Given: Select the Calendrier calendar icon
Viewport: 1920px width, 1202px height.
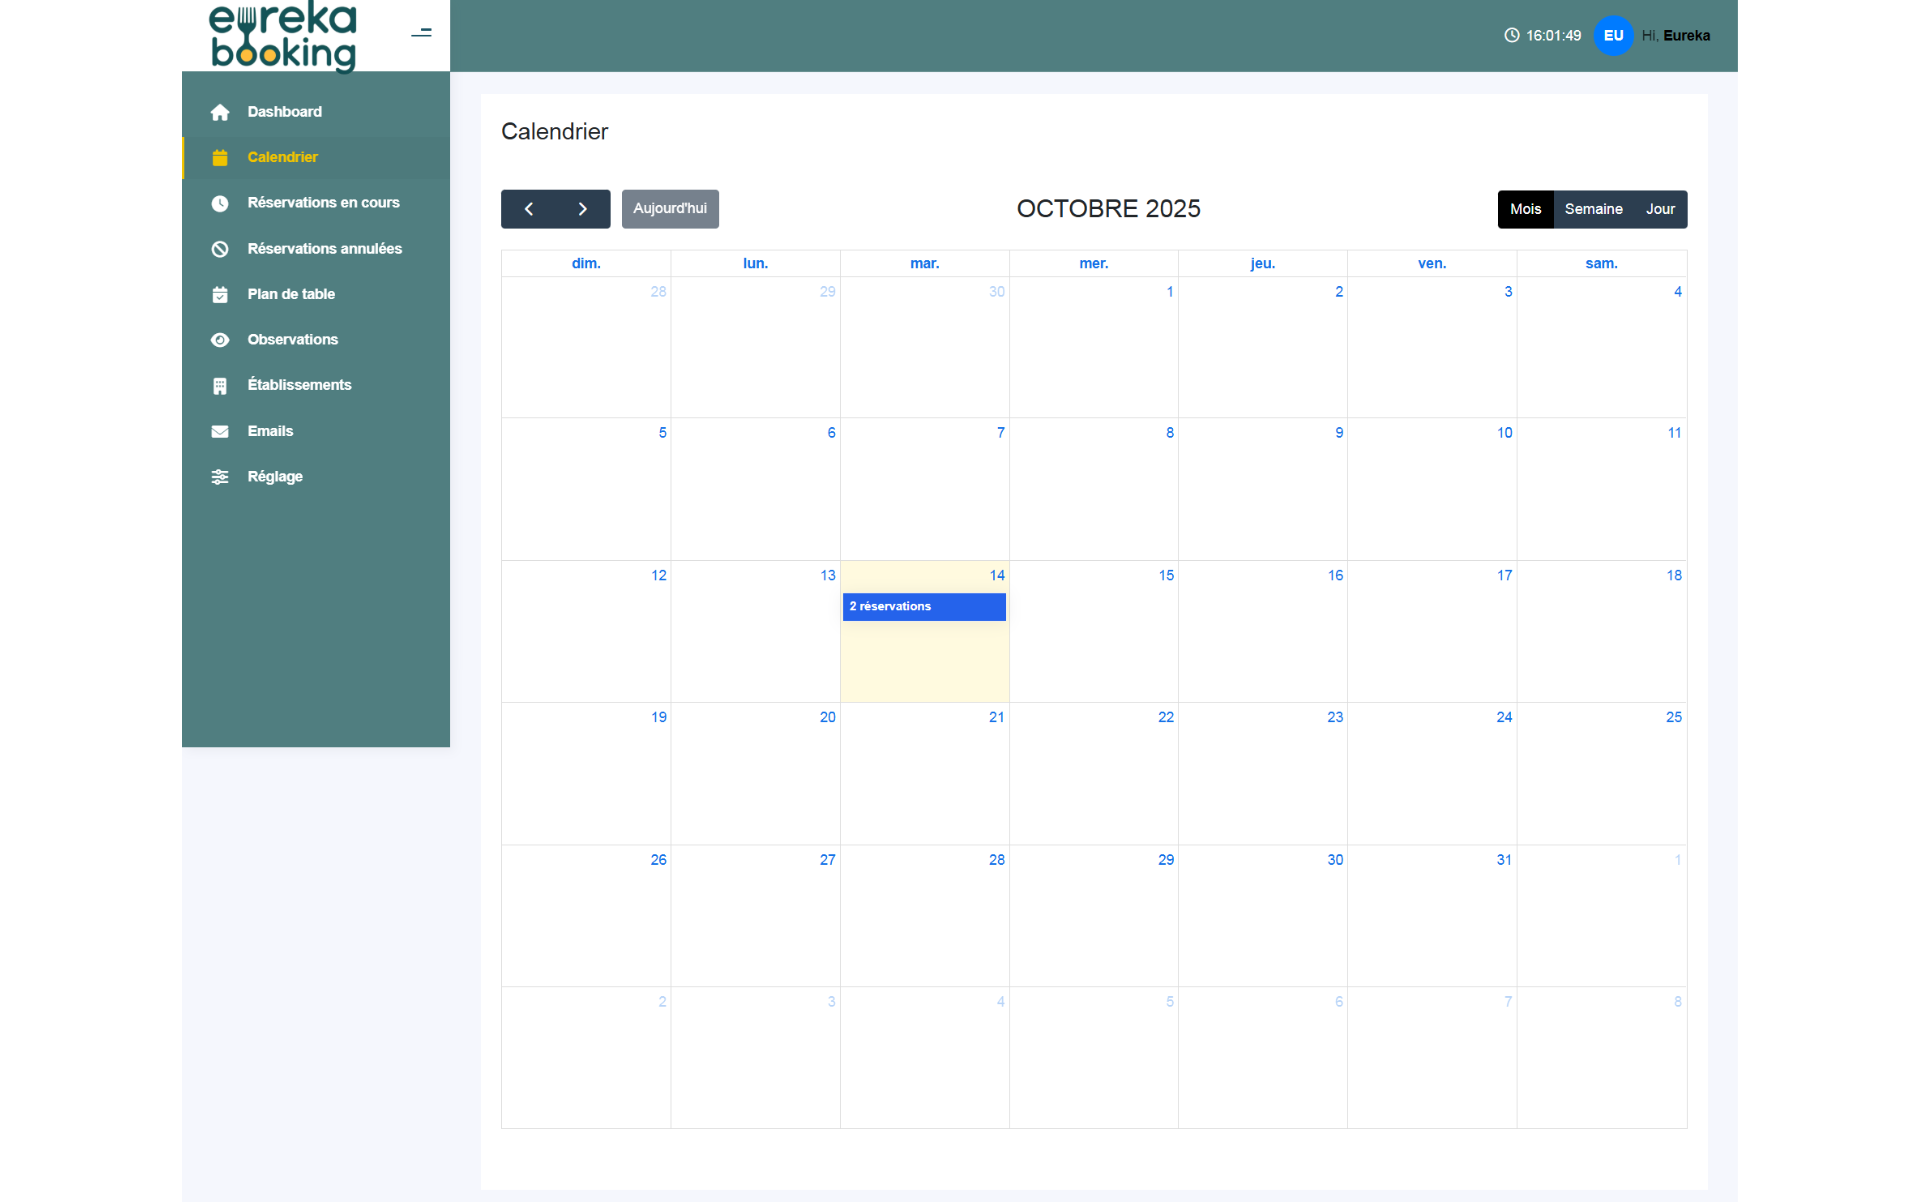Looking at the screenshot, I should 220,157.
